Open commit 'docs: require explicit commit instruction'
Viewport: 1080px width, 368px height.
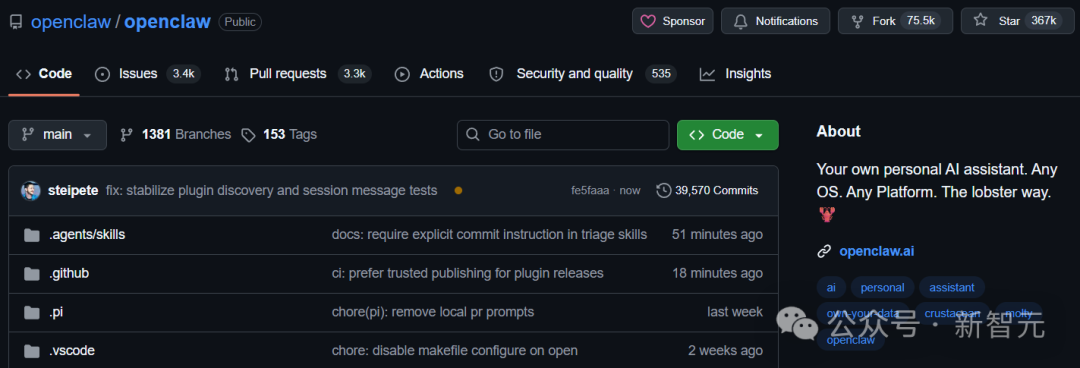[489, 235]
